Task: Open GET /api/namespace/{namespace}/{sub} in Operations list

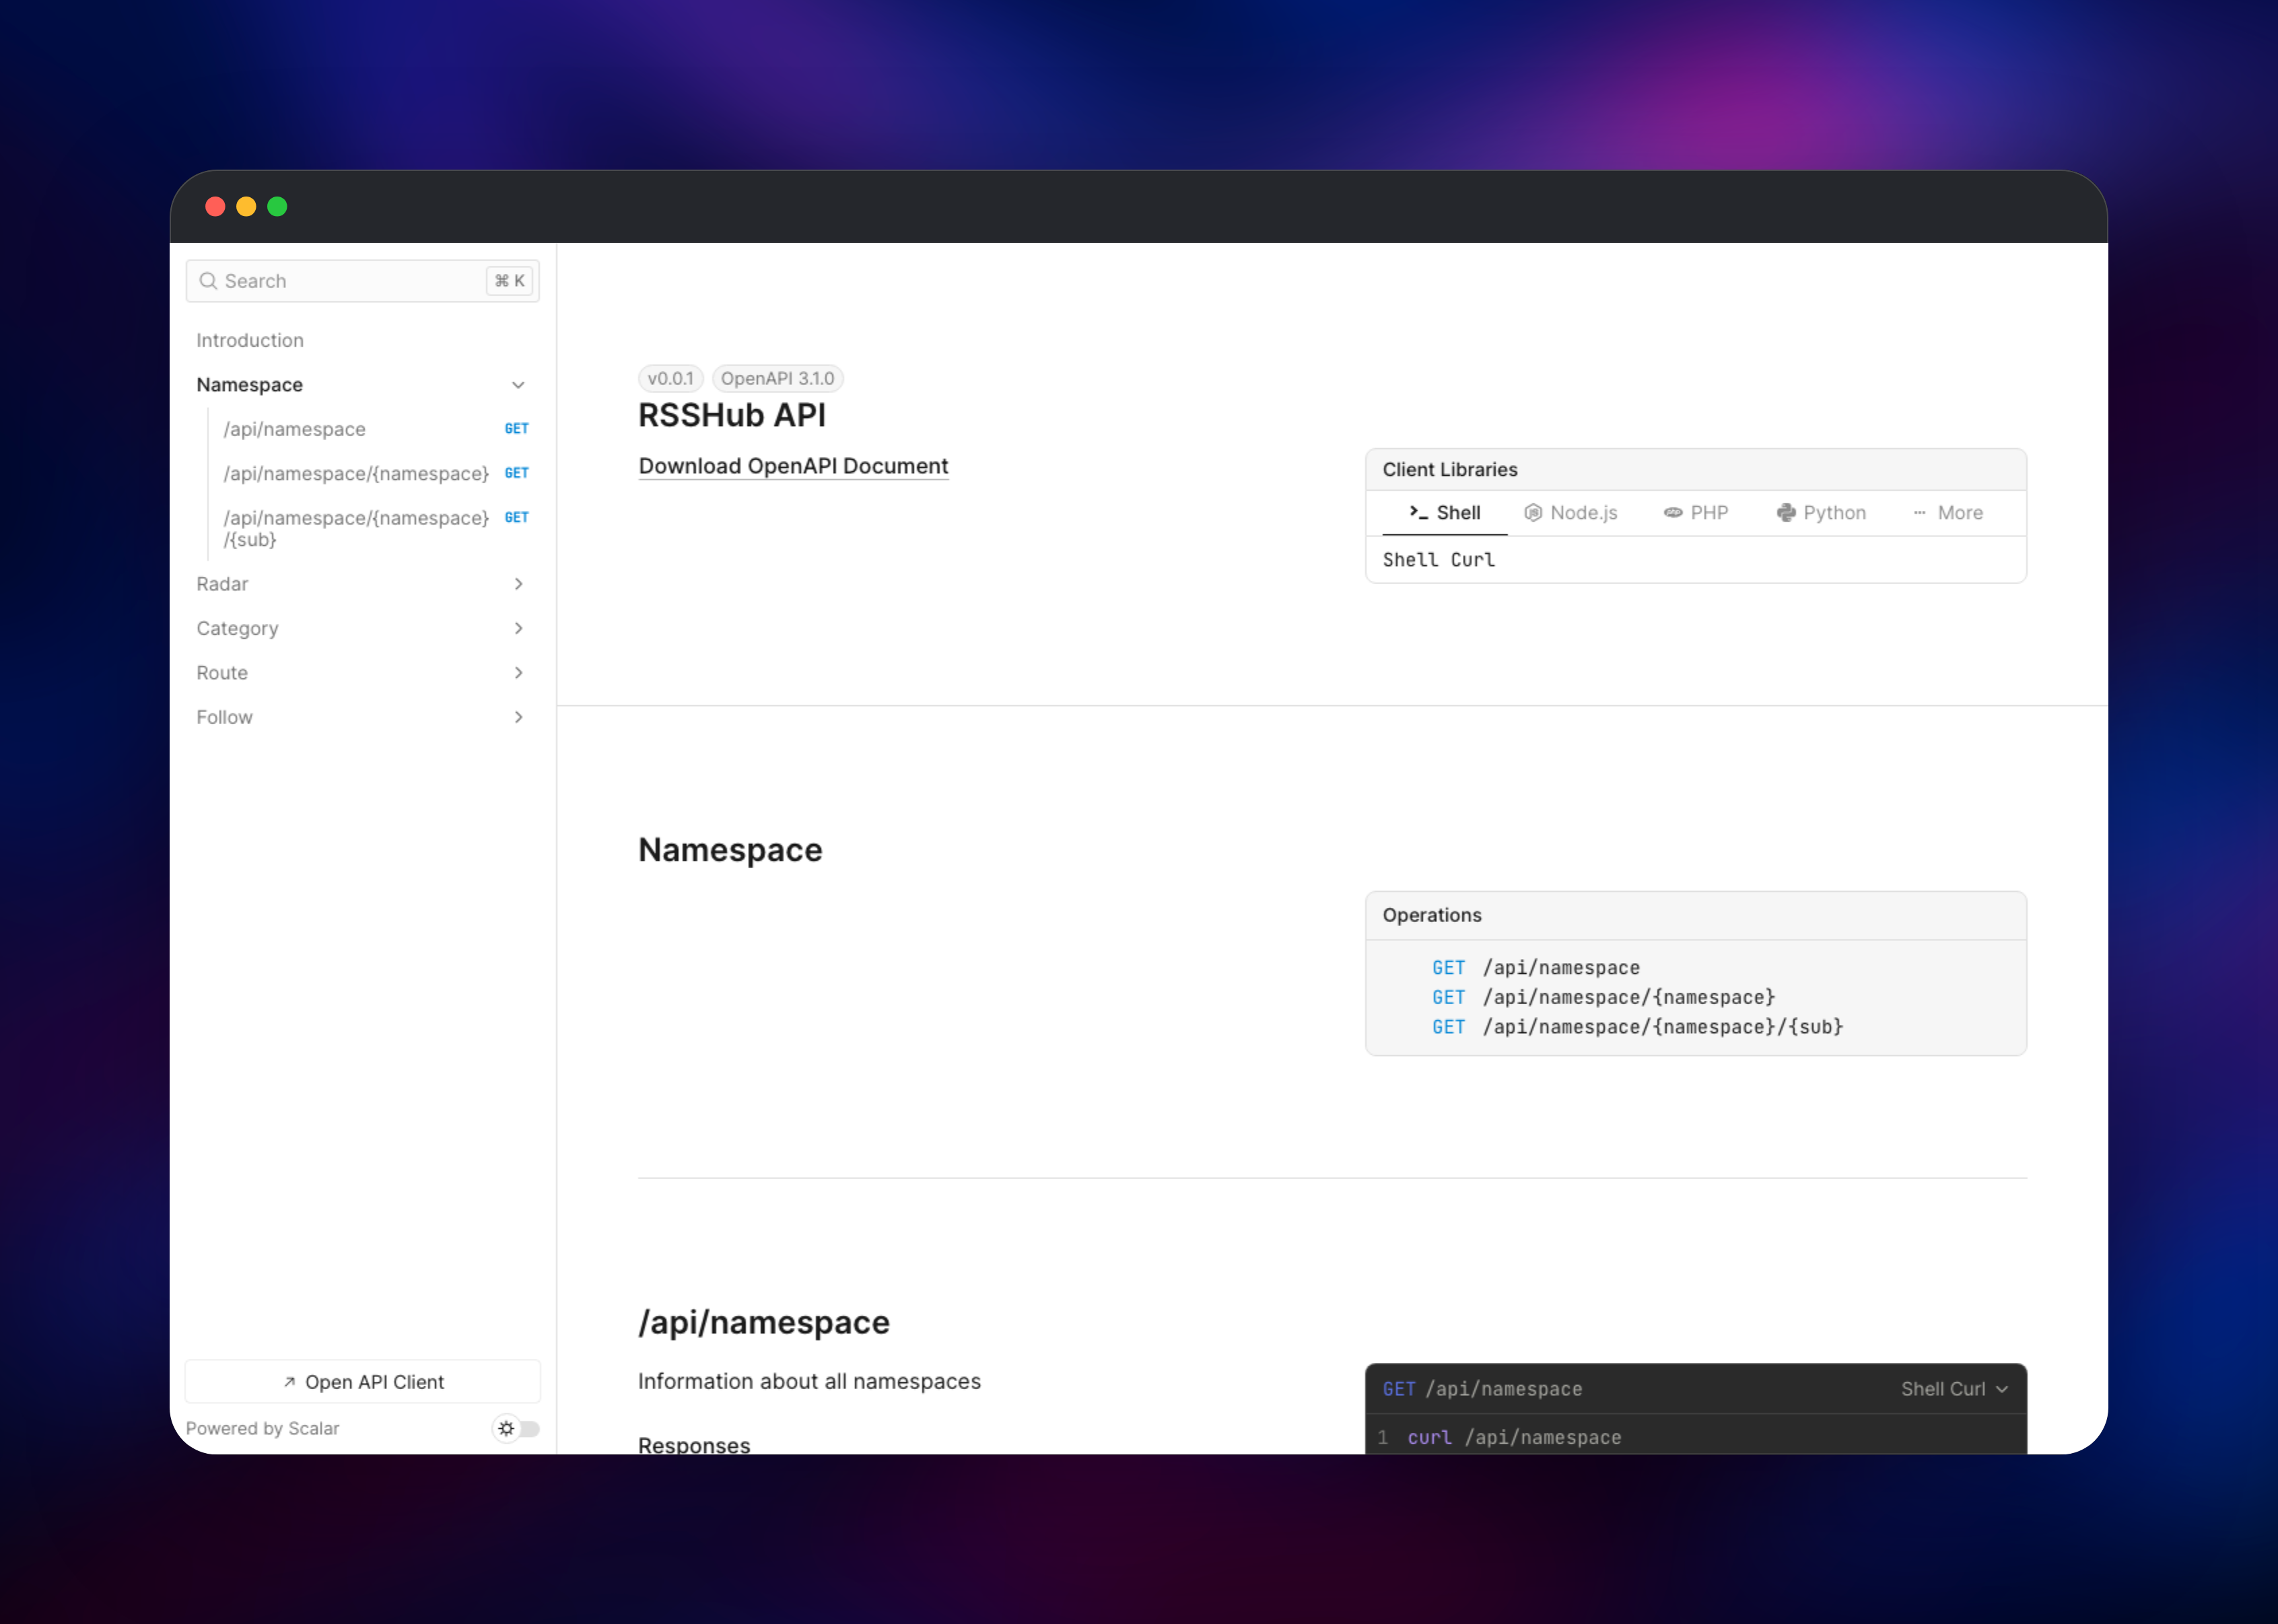Action: click(x=1637, y=1027)
